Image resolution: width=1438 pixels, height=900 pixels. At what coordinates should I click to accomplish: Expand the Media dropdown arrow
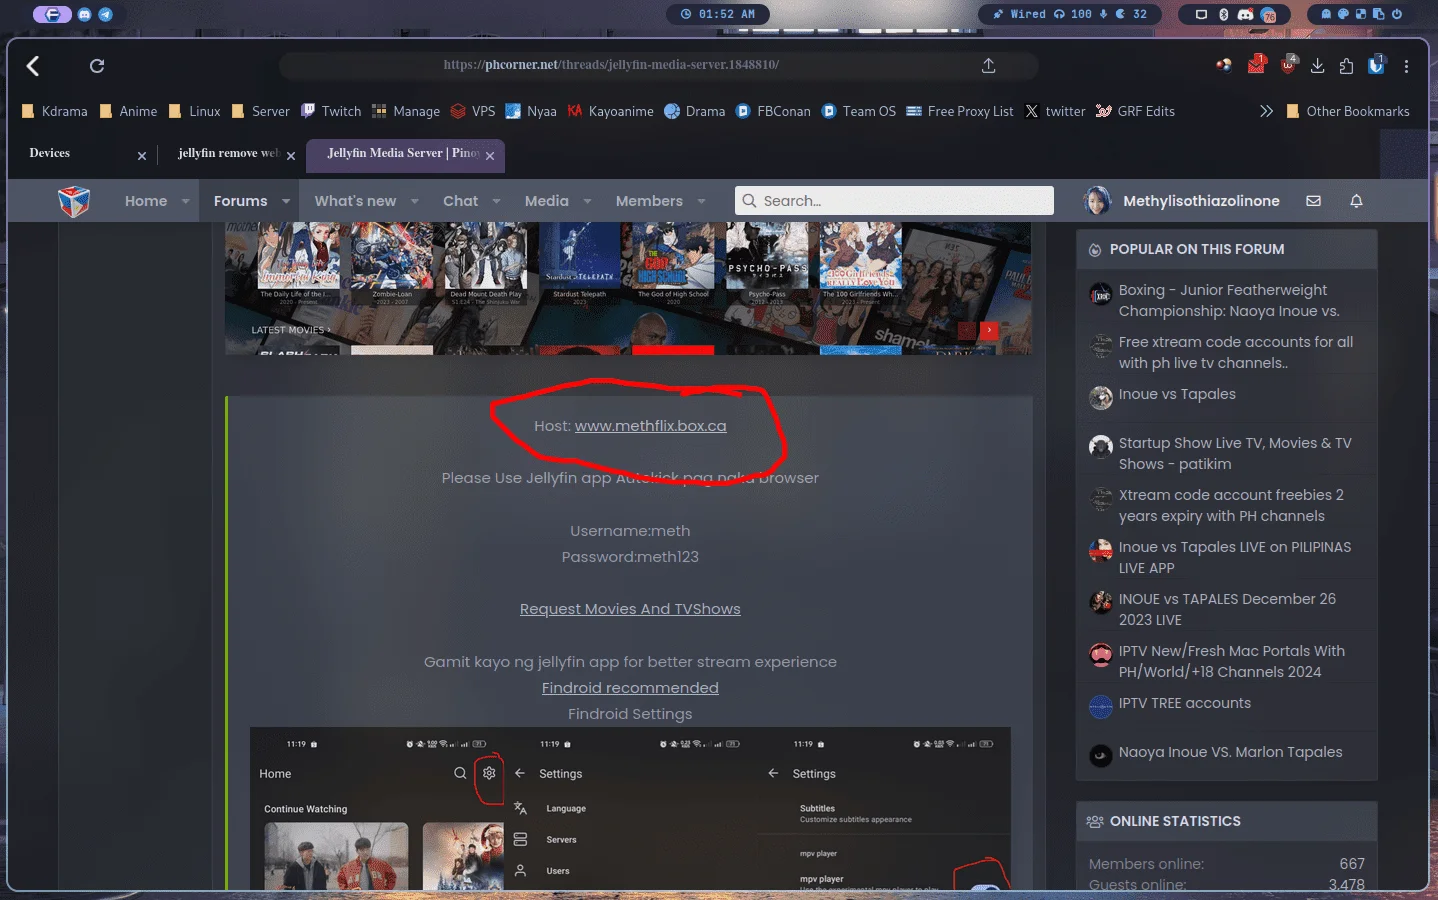point(588,201)
